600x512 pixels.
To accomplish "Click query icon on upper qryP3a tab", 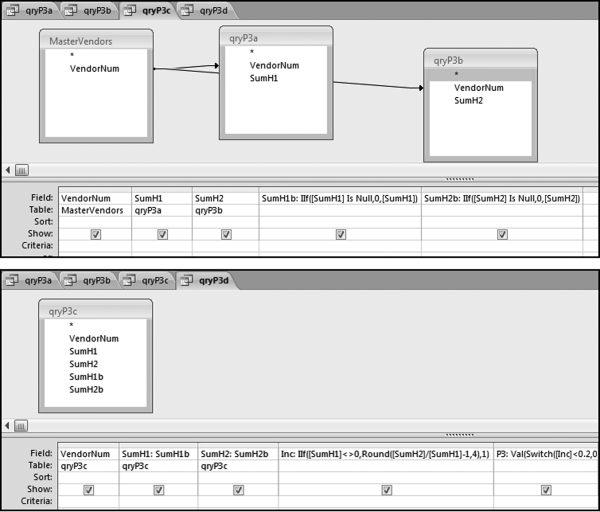I will 12,10.
